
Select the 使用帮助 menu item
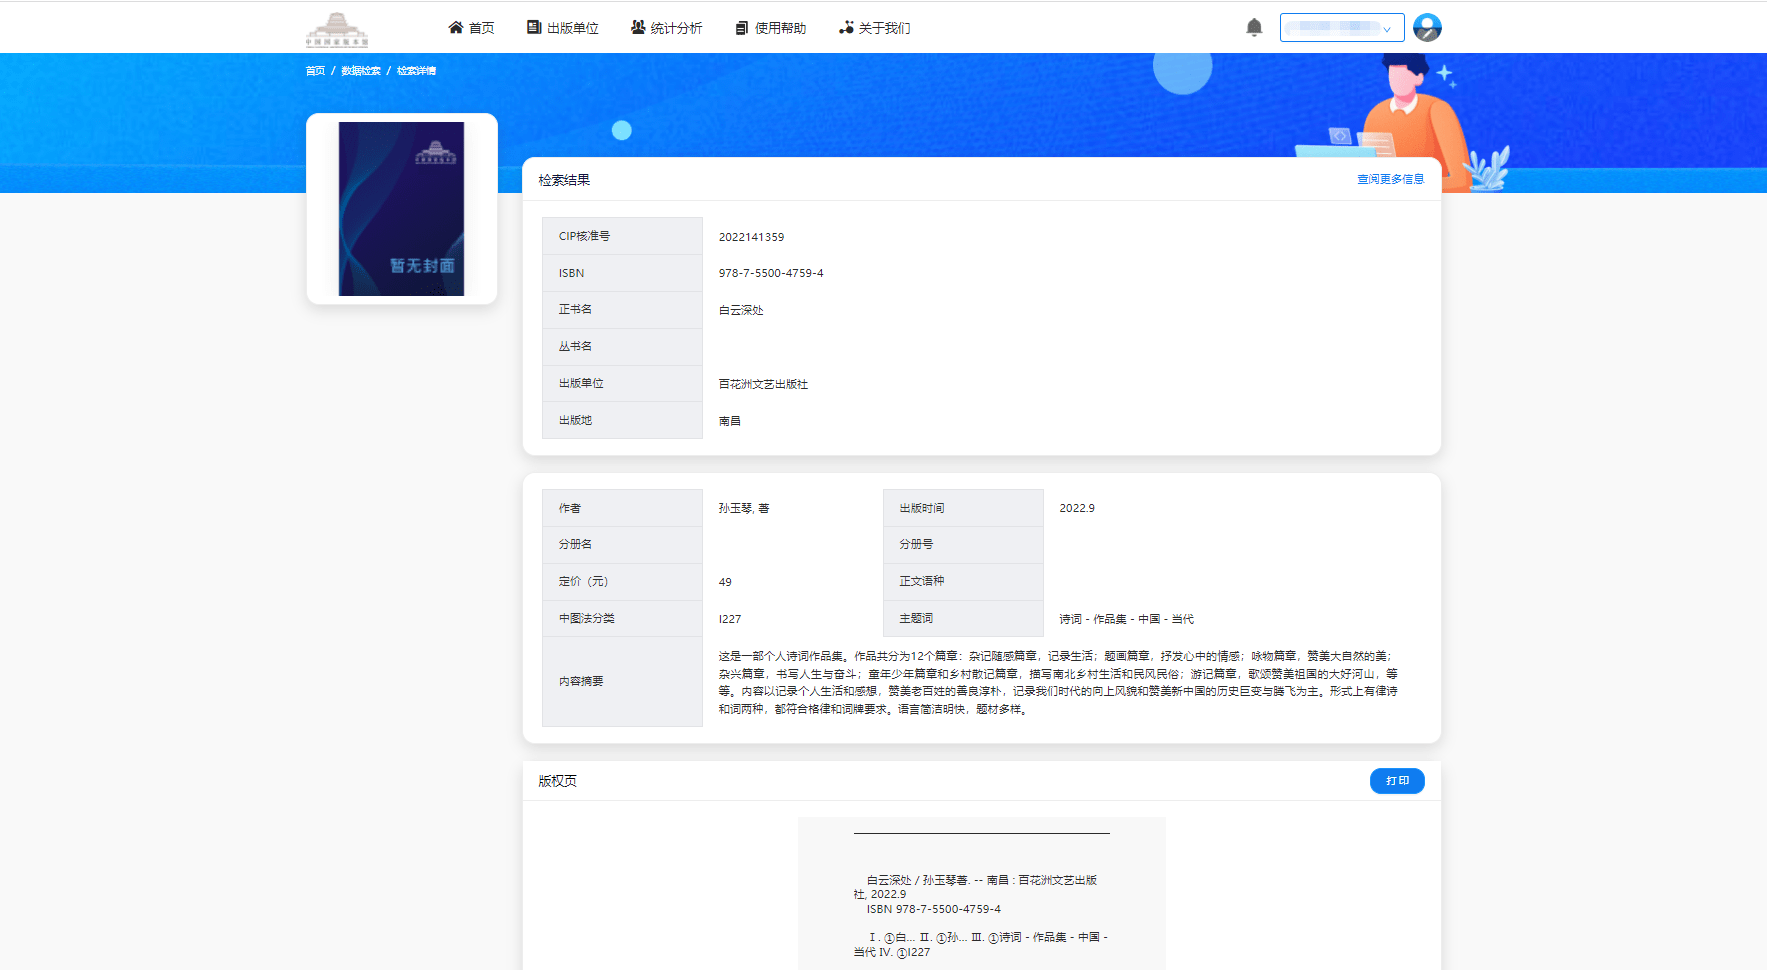tap(779, 27)
